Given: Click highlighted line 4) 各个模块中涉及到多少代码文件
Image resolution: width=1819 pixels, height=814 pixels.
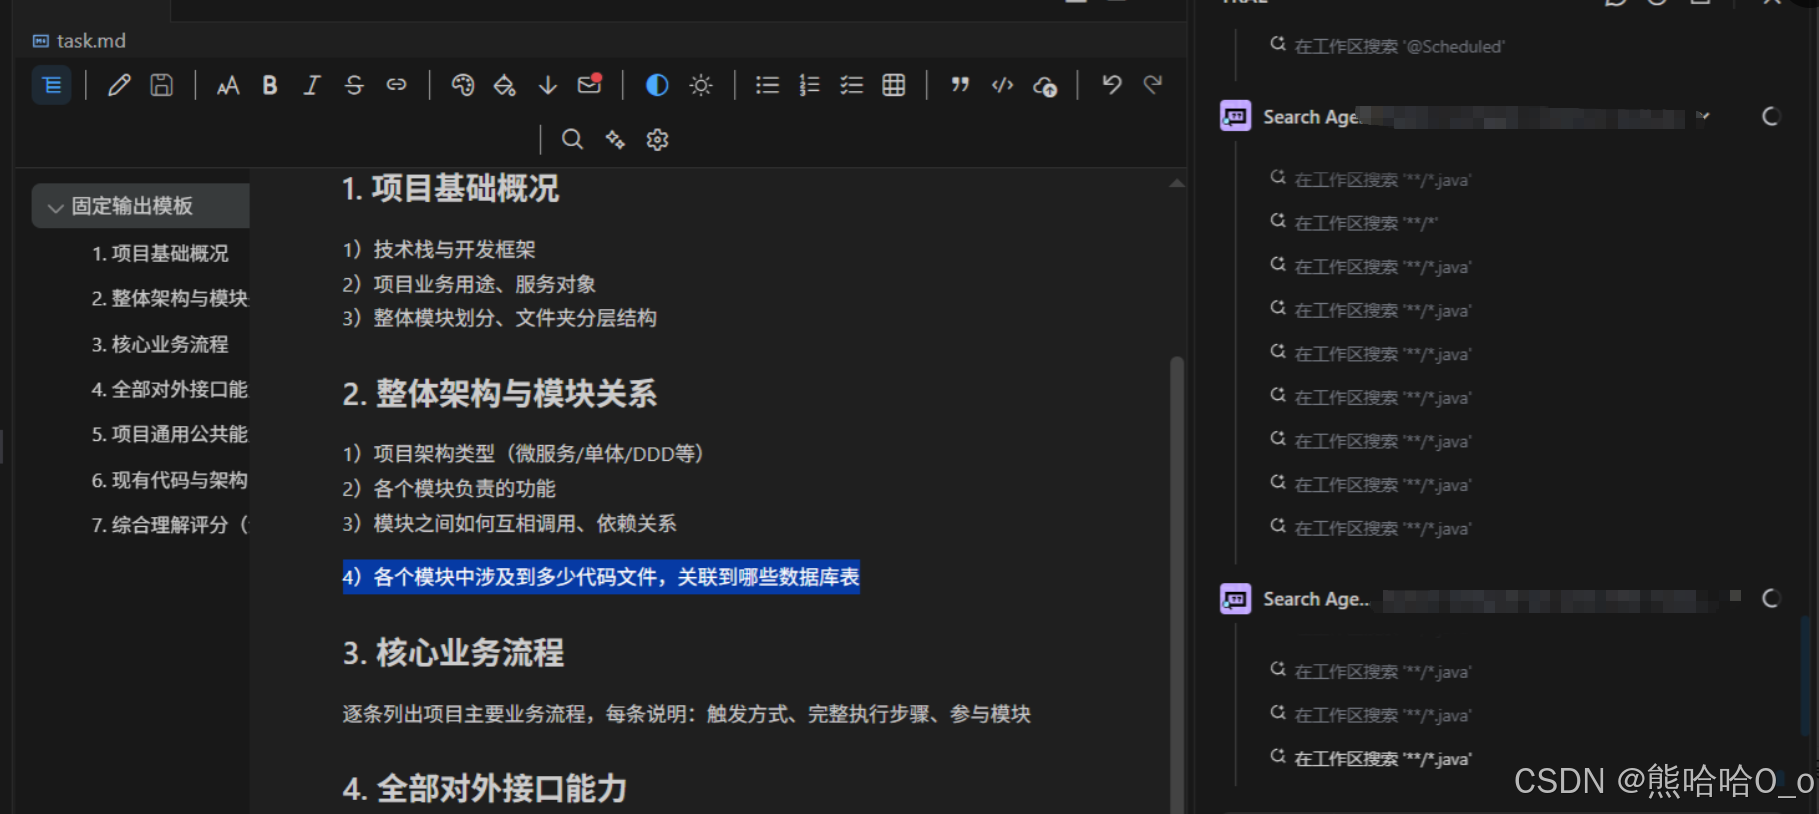Looking at the screenshot, I should coord(601,577).
